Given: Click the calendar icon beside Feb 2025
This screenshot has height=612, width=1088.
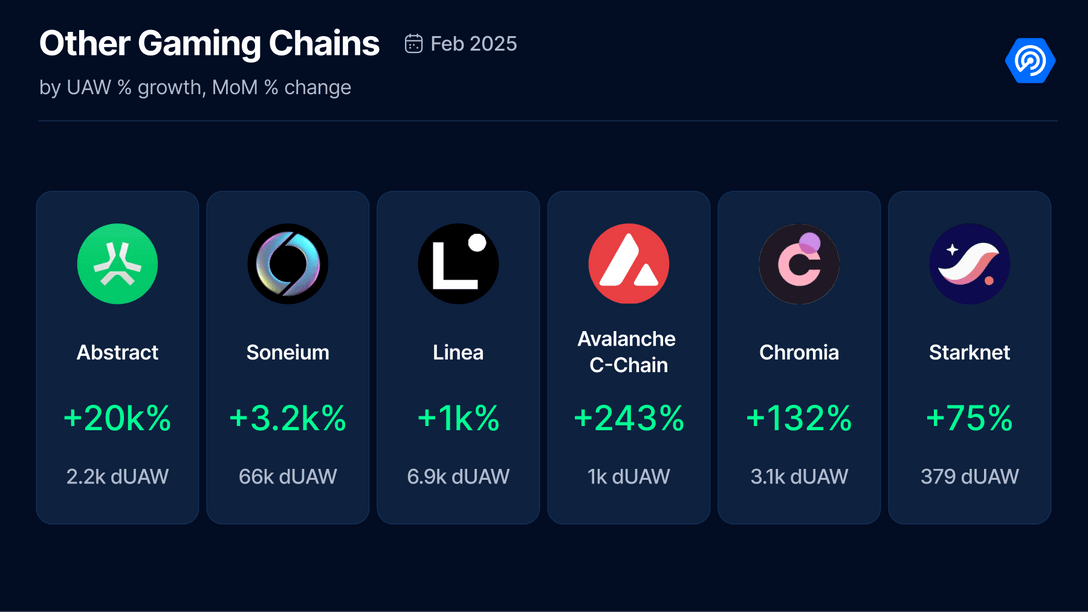Looking at the screenshot, I should coord(413,44).
